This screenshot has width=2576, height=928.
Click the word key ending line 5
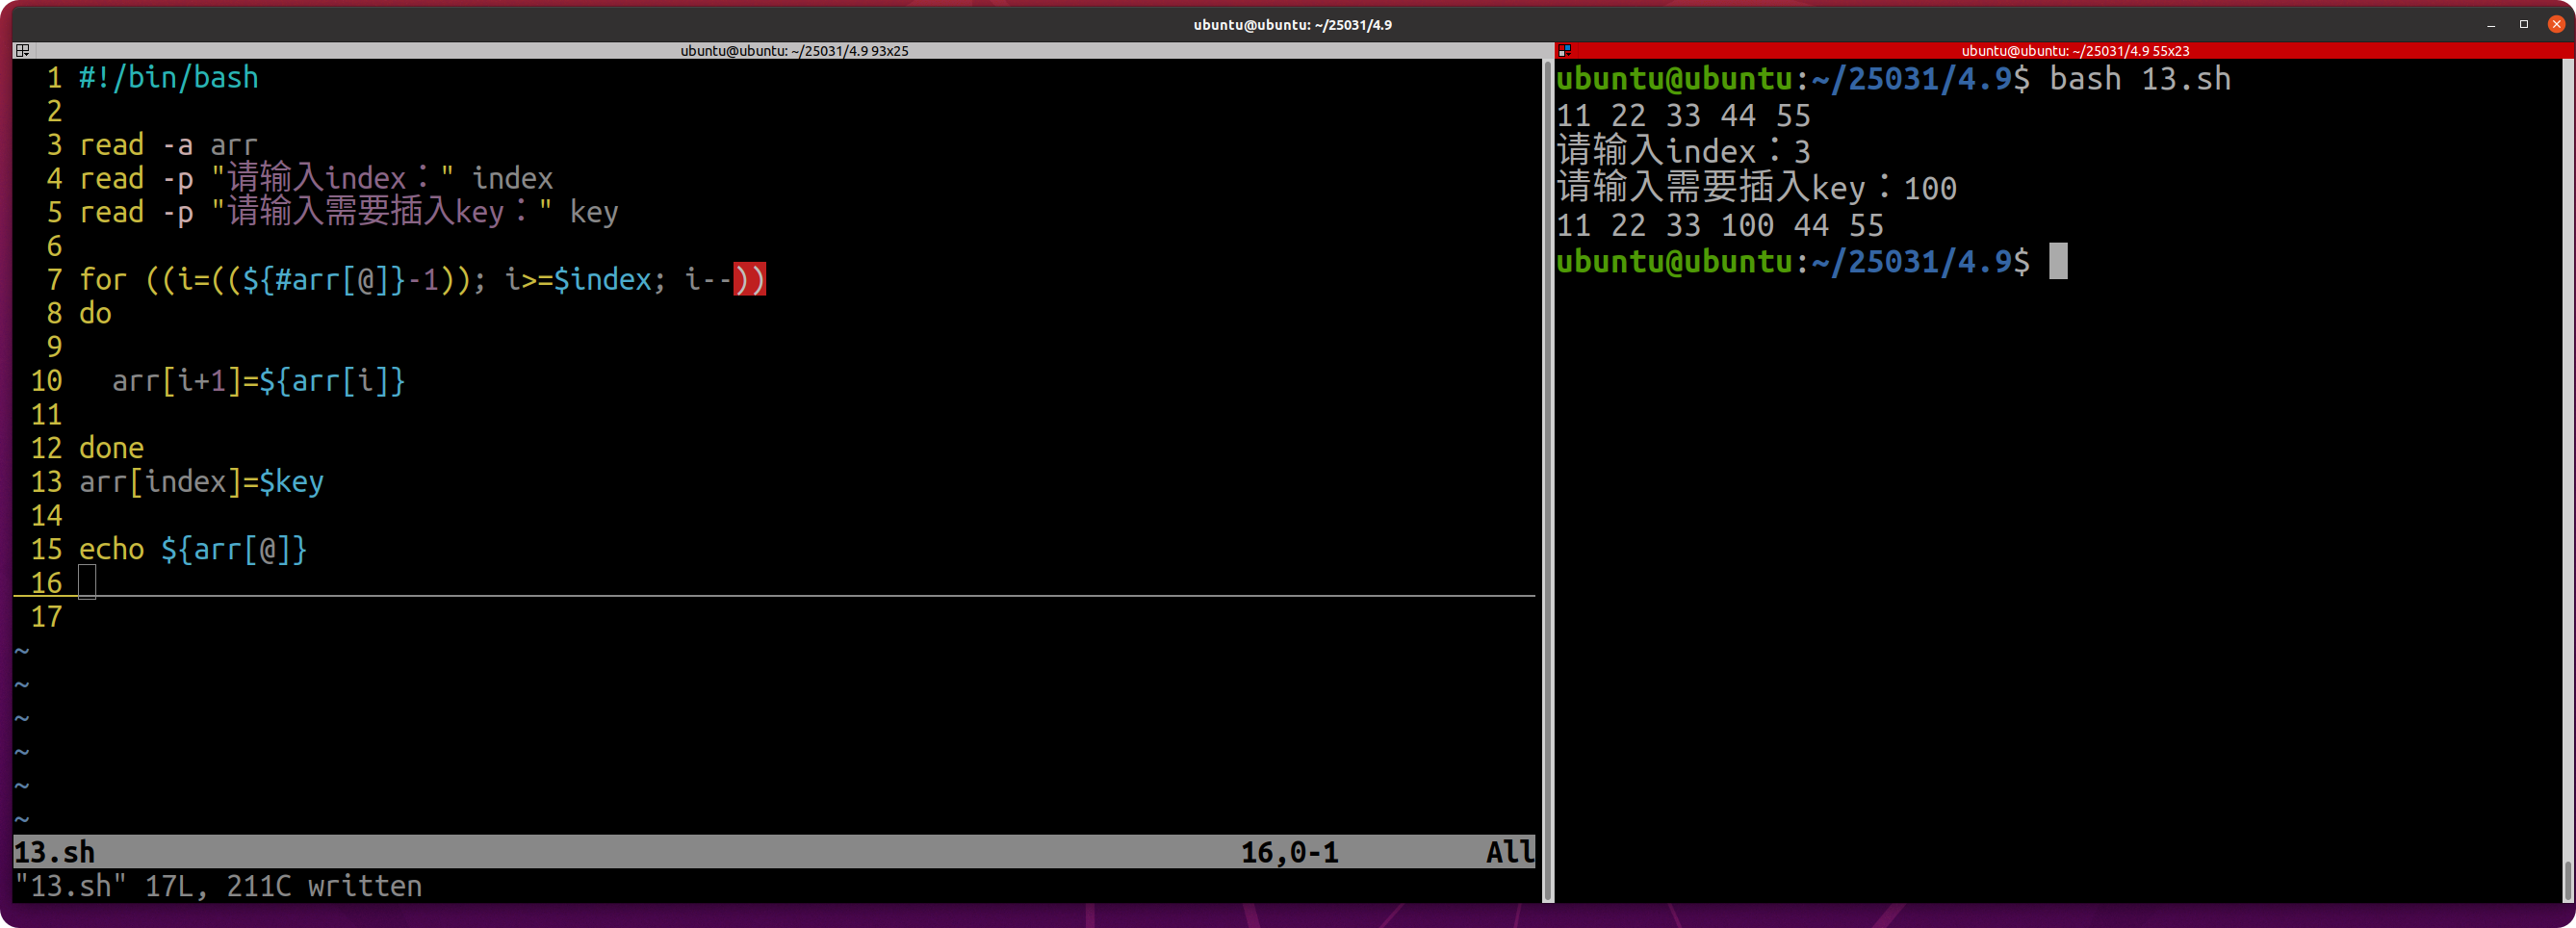[x=594, y=212]
